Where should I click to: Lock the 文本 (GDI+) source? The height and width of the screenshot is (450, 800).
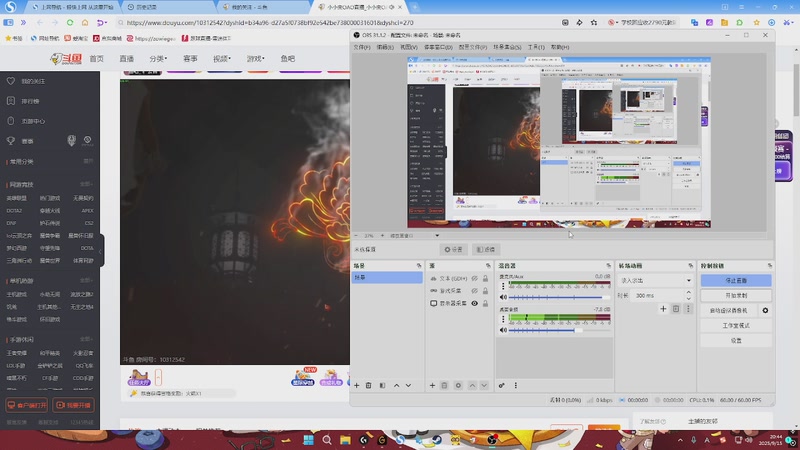click(x=486, y=279)
